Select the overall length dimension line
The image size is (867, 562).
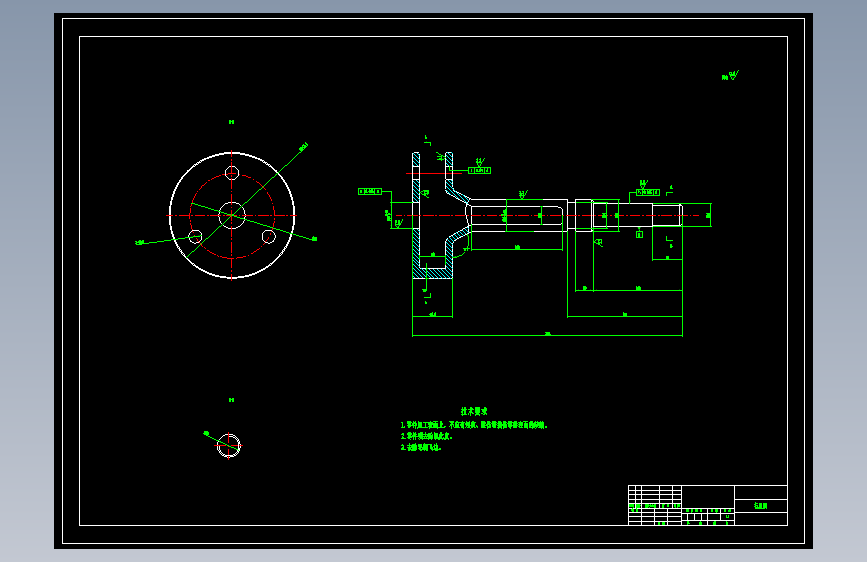(x=547, y=335)
